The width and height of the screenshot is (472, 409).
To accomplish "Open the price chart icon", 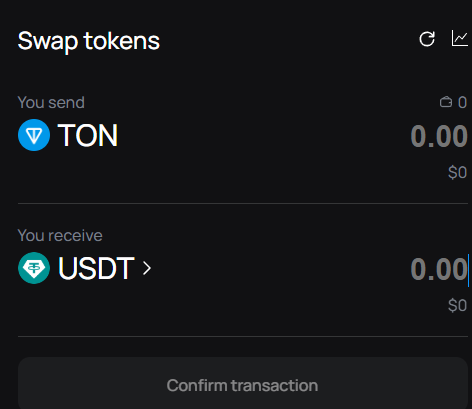I will pos(460,38).
